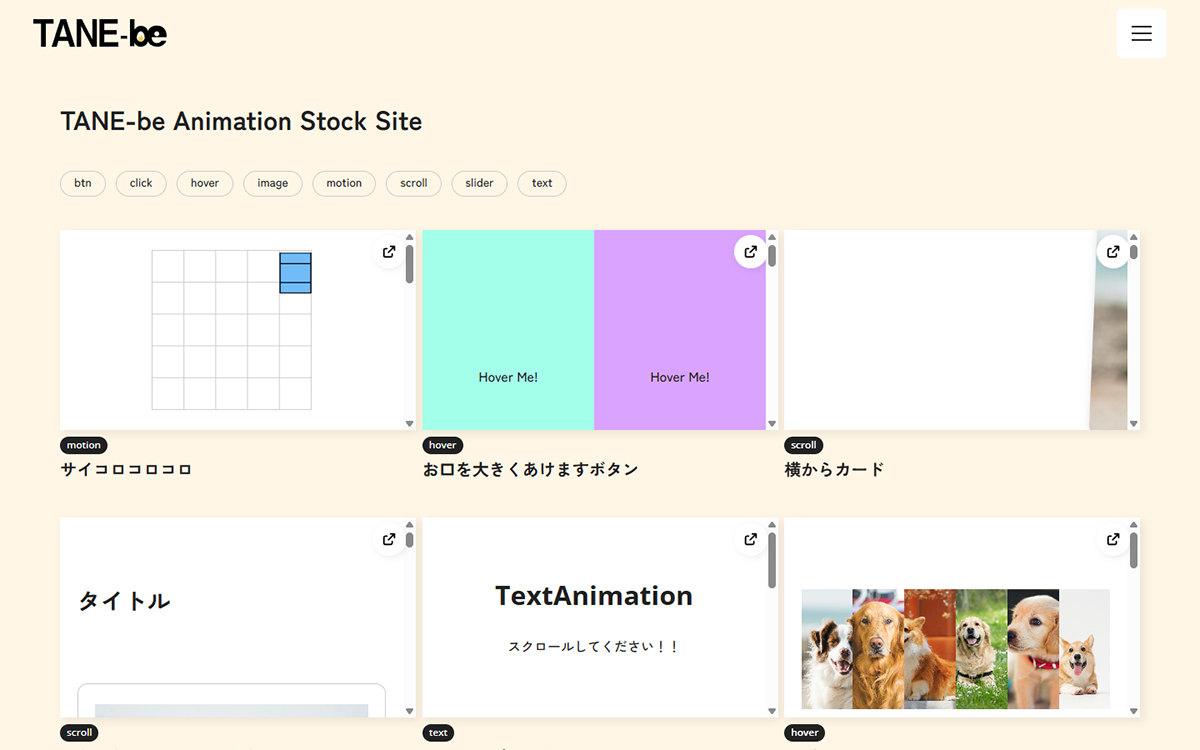This screenshot has height=750, width=1200.
Task: Open external link on the dog photos card
Action: coord(1113,539)
